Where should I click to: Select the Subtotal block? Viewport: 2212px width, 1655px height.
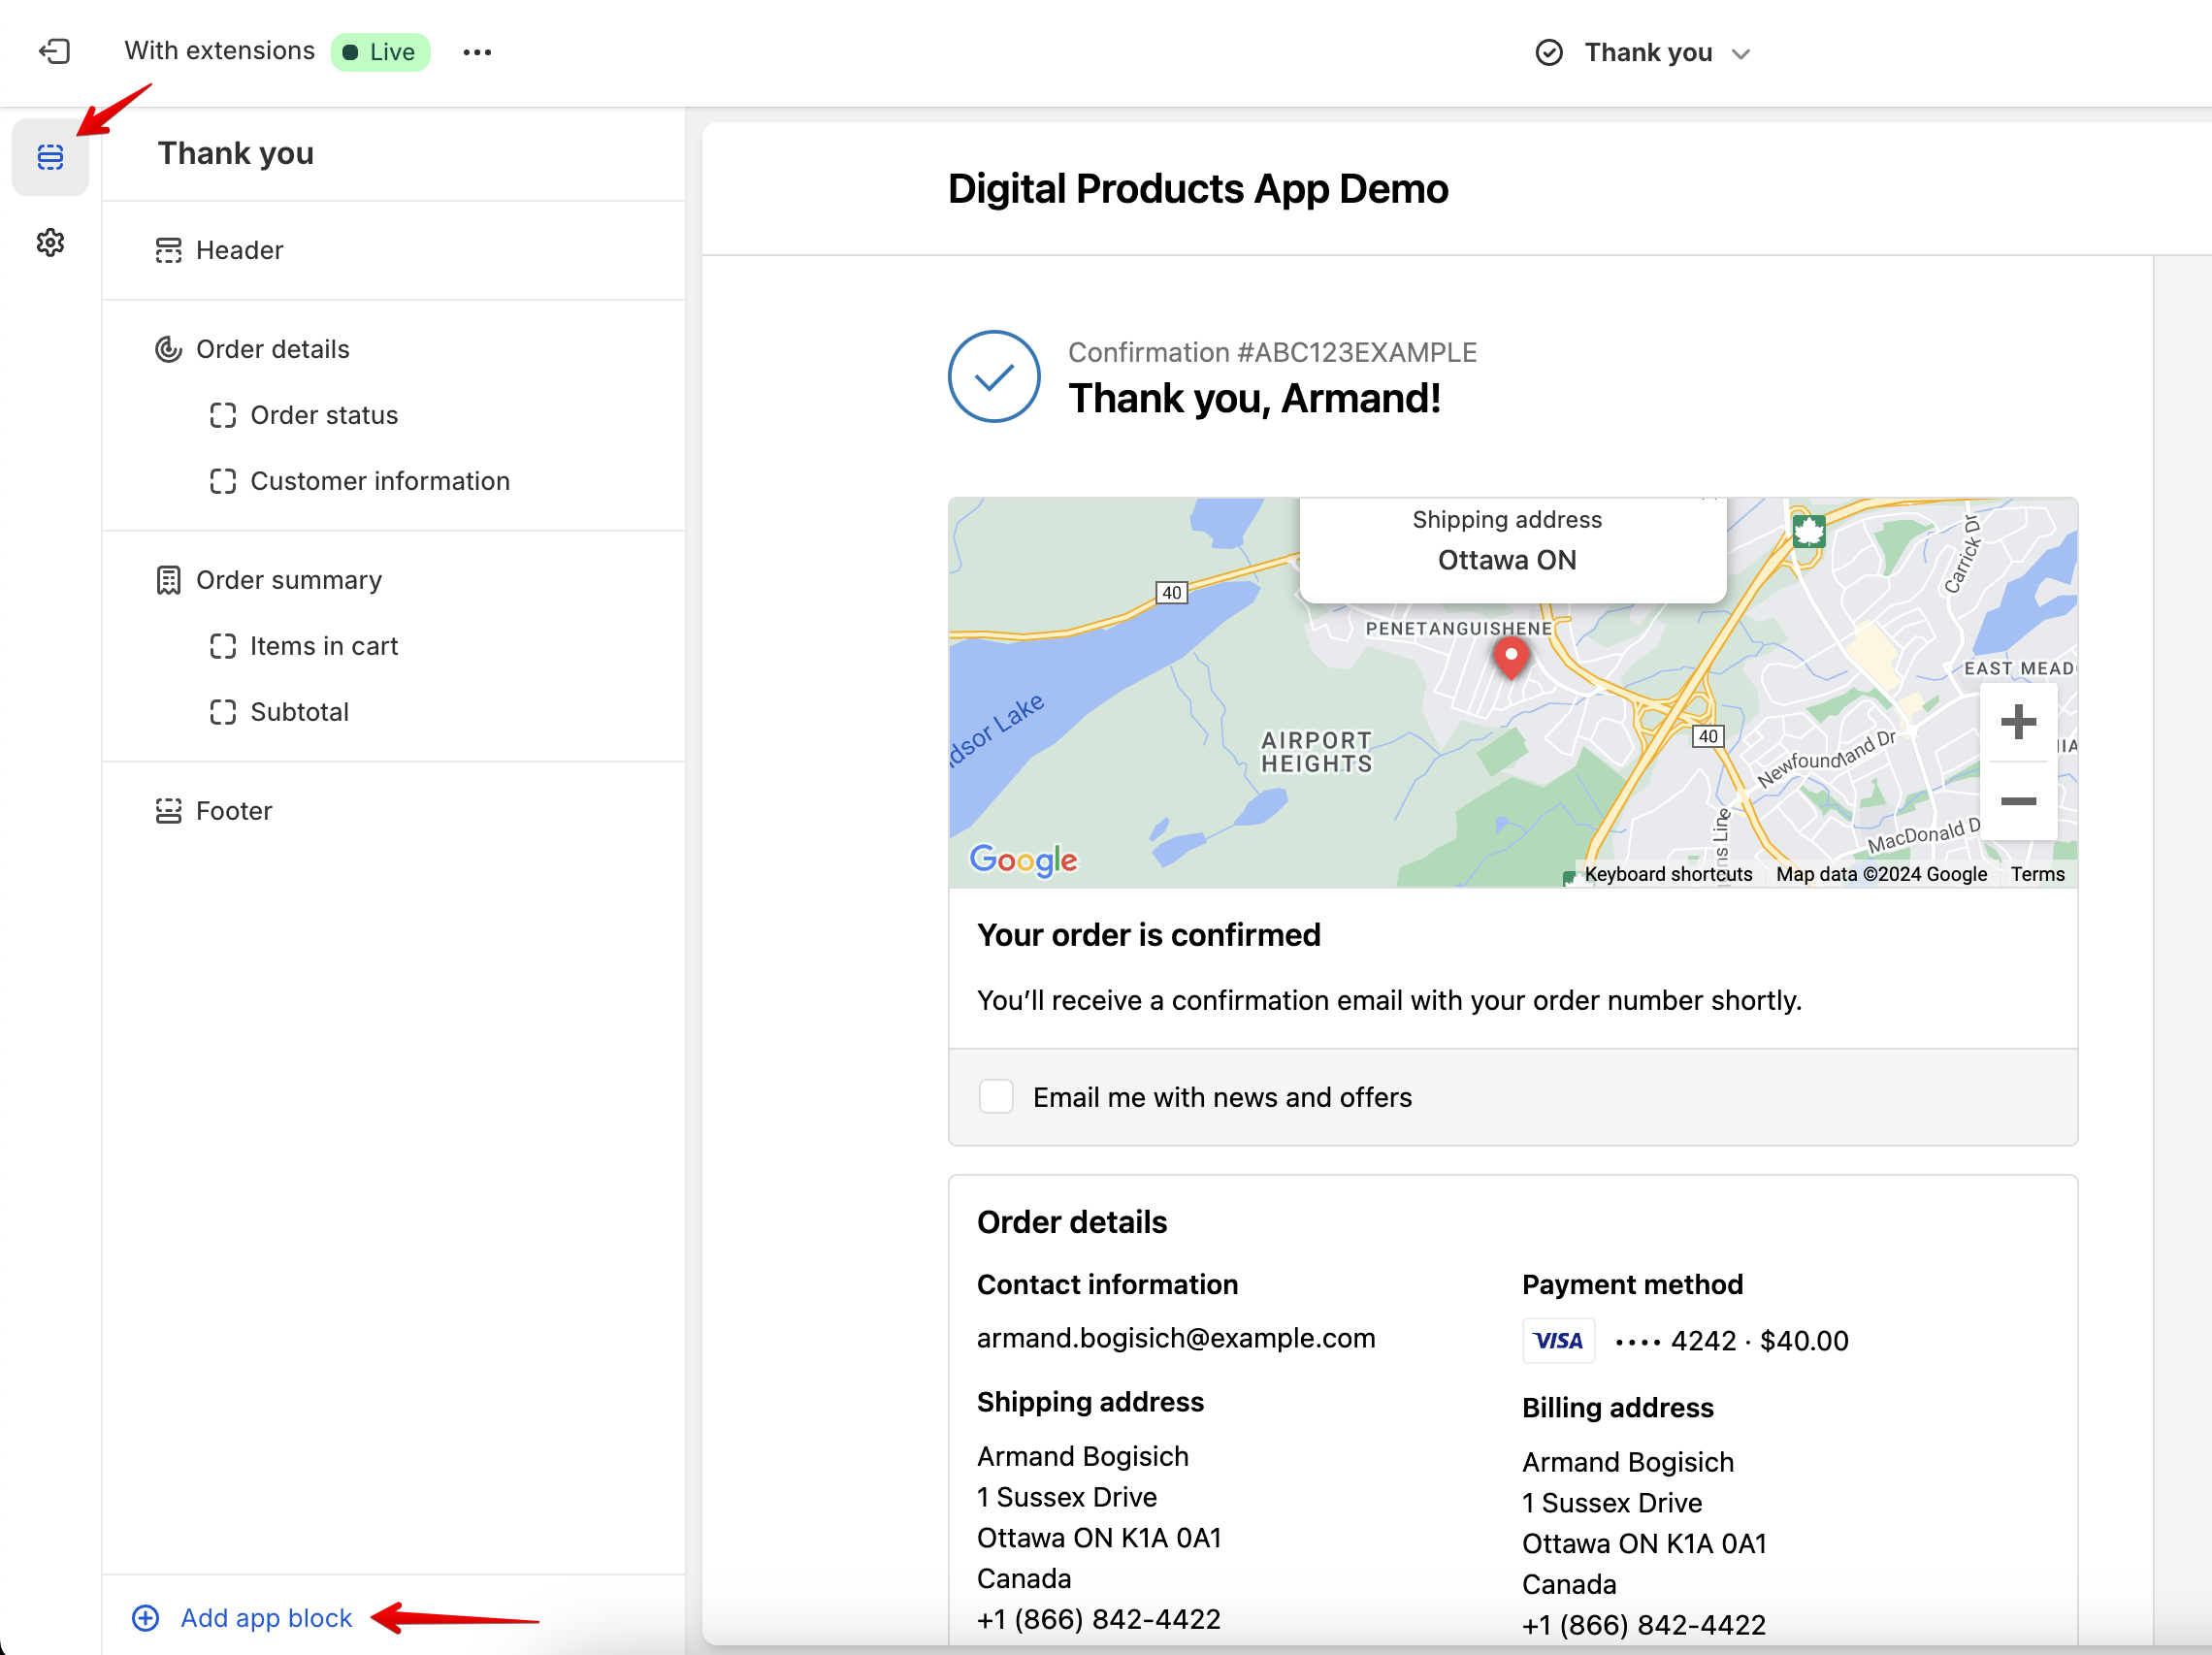300,711
